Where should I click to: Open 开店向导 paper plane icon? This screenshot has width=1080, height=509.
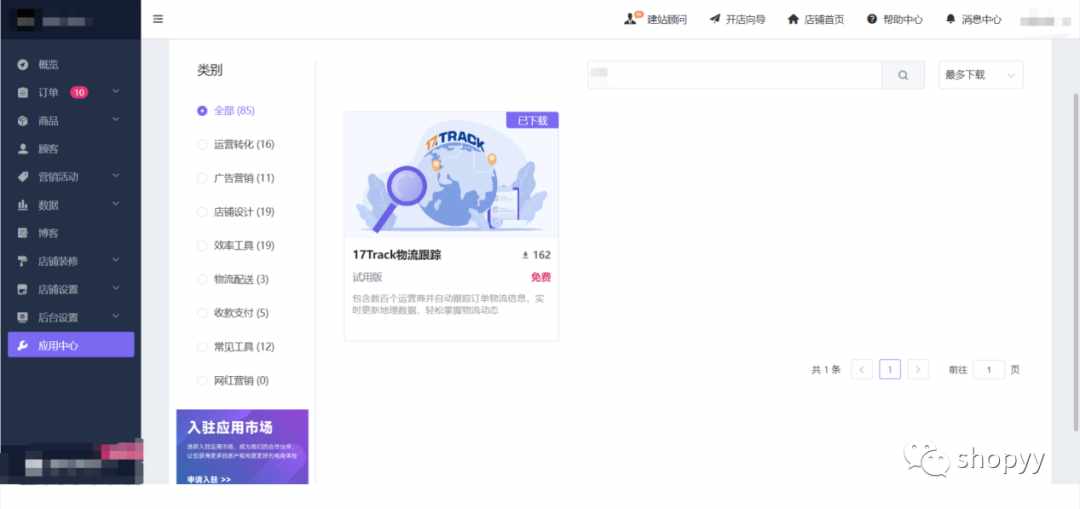[714, 19]
